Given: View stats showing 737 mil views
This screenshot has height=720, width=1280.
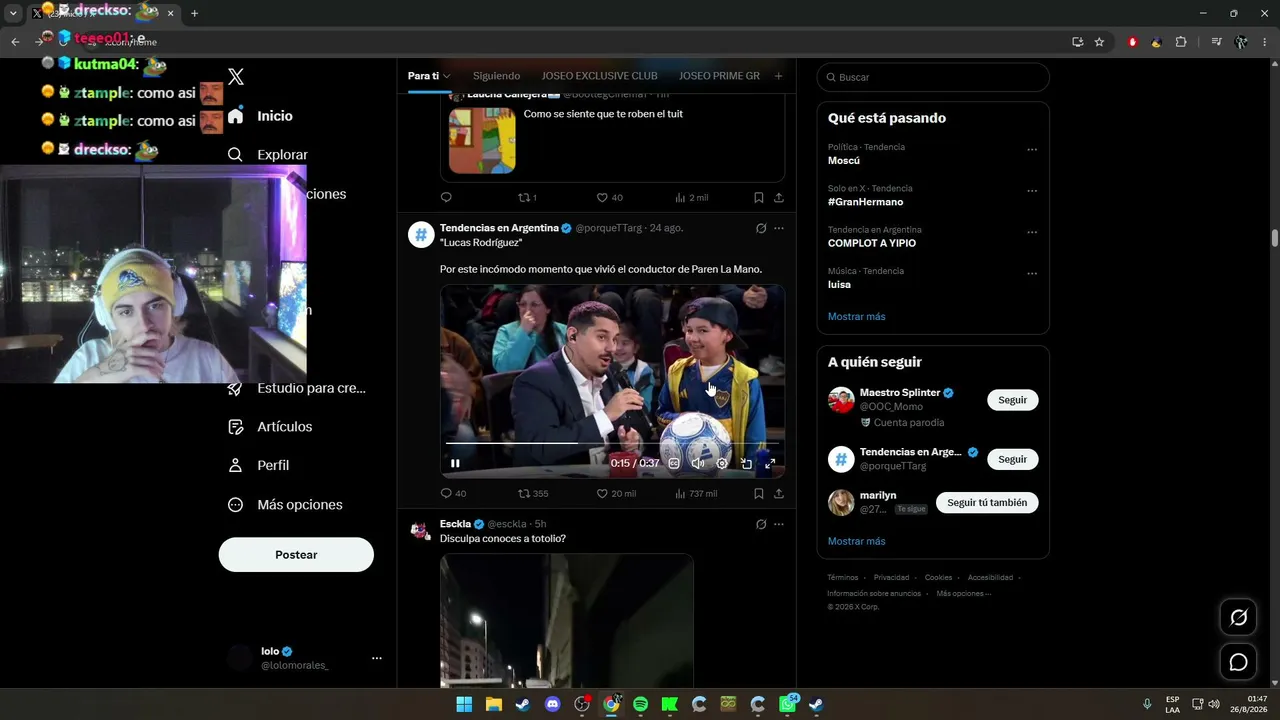Looking at the screenshot, I should coord(696,493).
